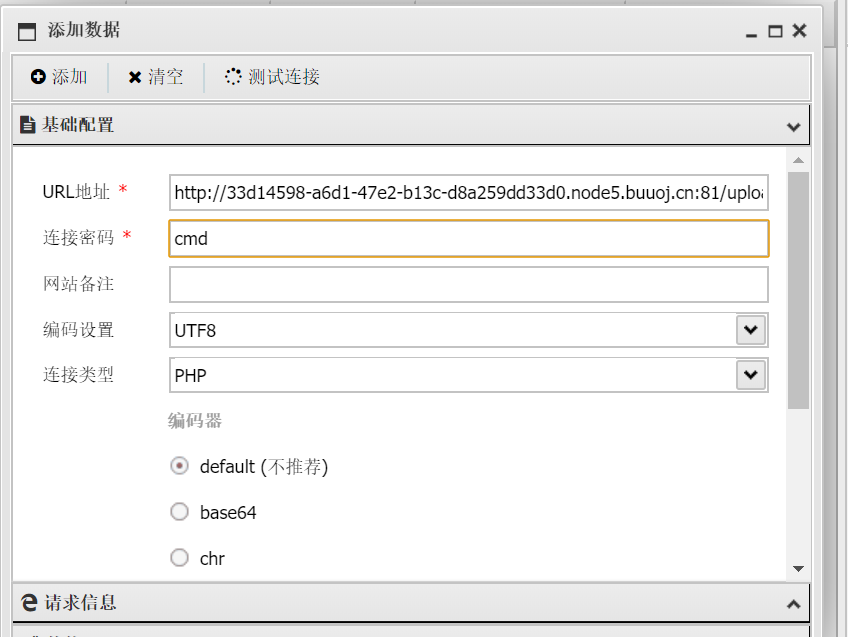Open the 编码设置 UTF8 dropdown arrow
The image size is (848, 637).
[750, 329]
